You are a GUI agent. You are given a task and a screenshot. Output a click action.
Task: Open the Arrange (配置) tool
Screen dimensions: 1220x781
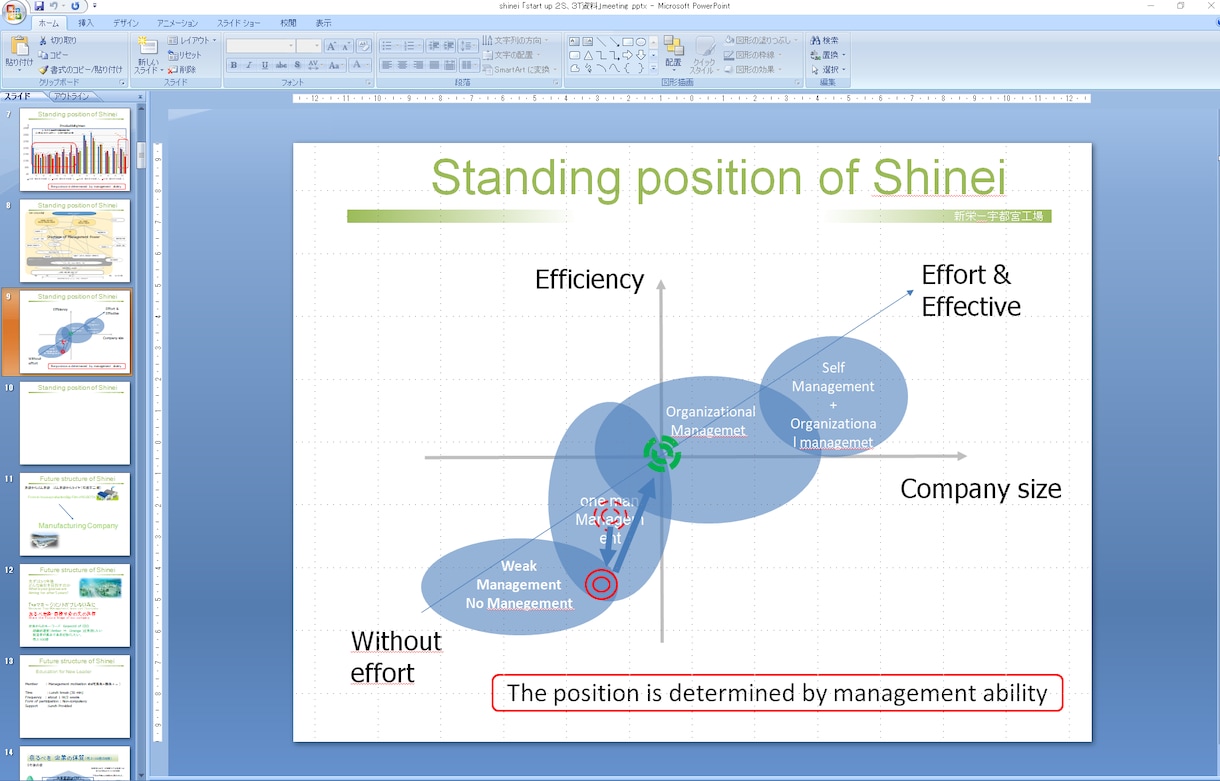673,55
